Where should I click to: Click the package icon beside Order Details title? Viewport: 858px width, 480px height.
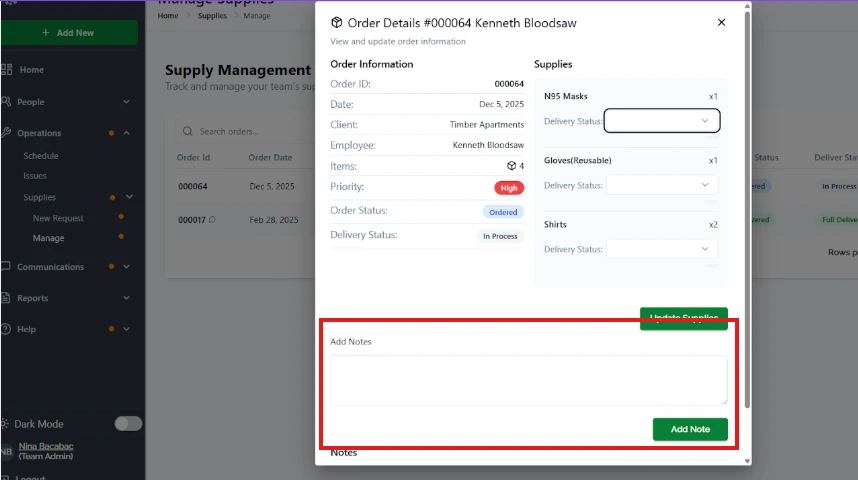click(337, 23)
